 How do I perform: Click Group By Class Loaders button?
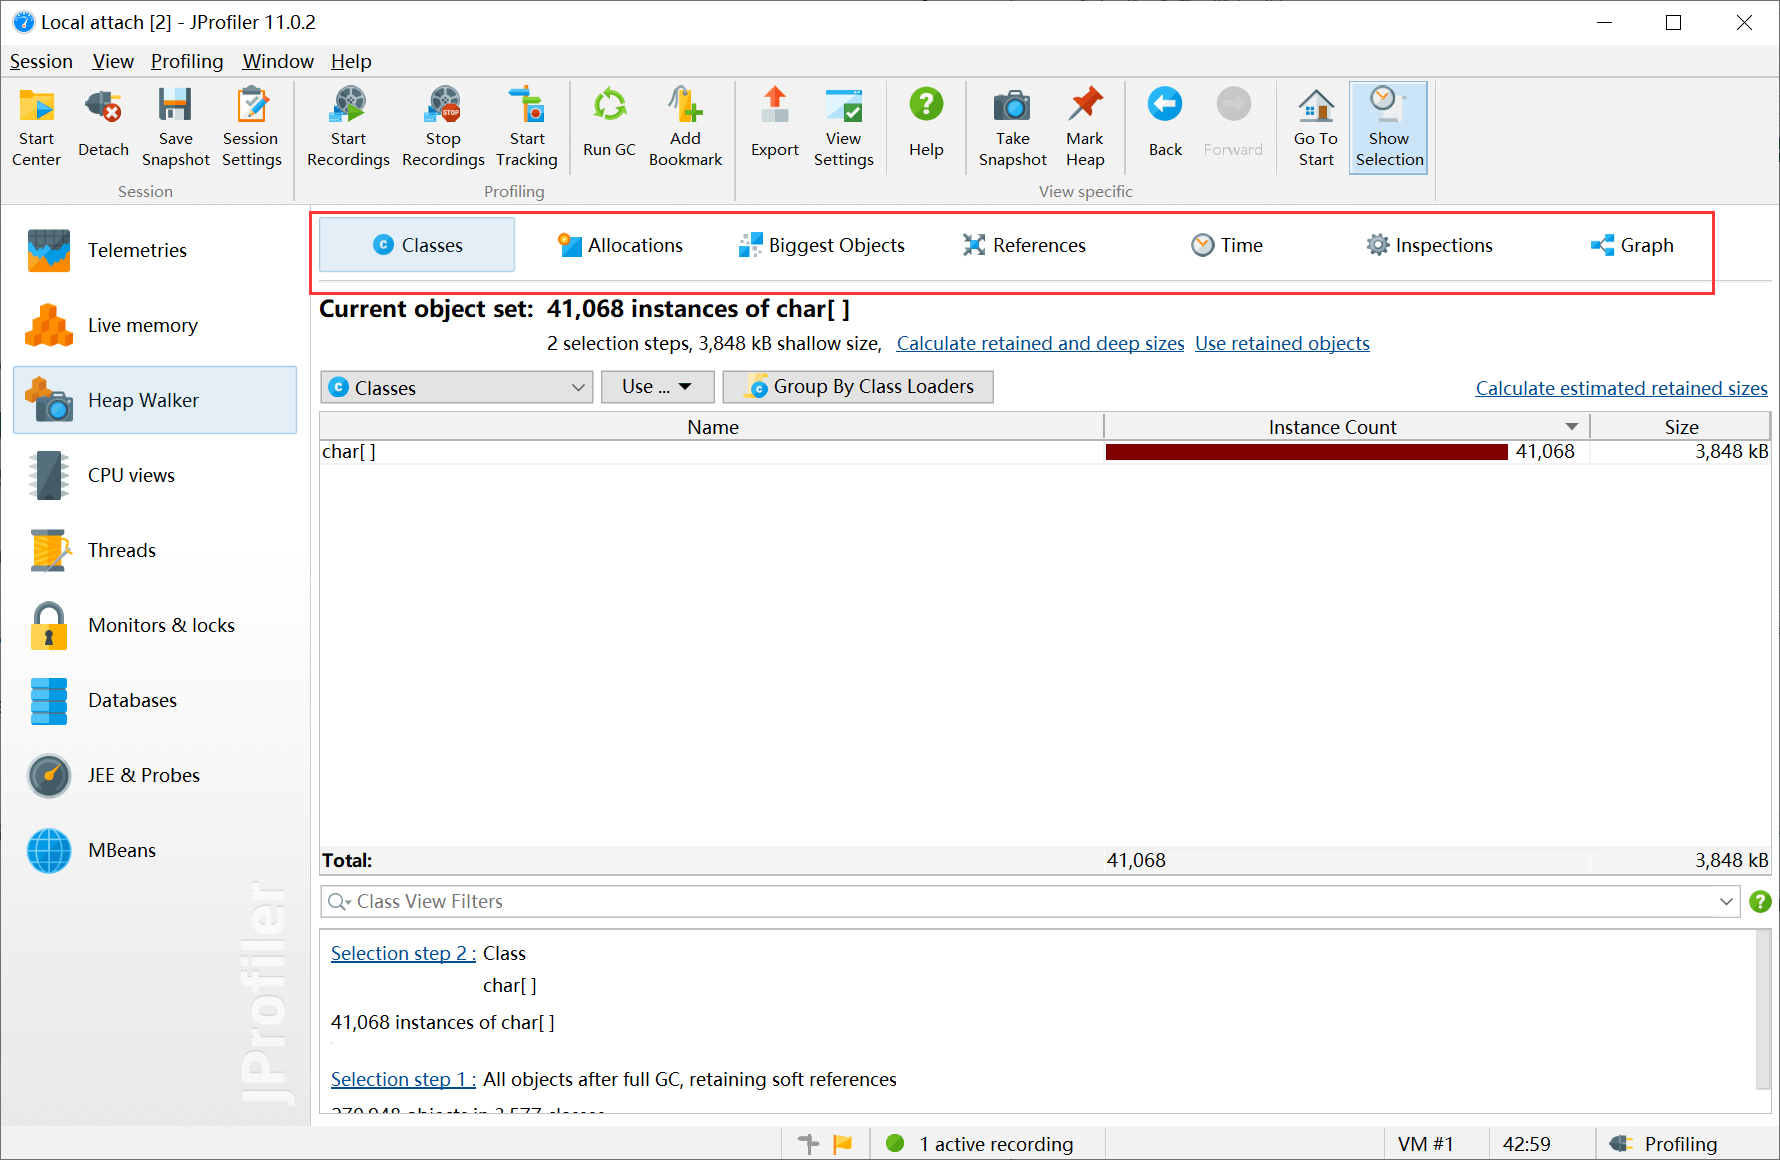point(858,387)
